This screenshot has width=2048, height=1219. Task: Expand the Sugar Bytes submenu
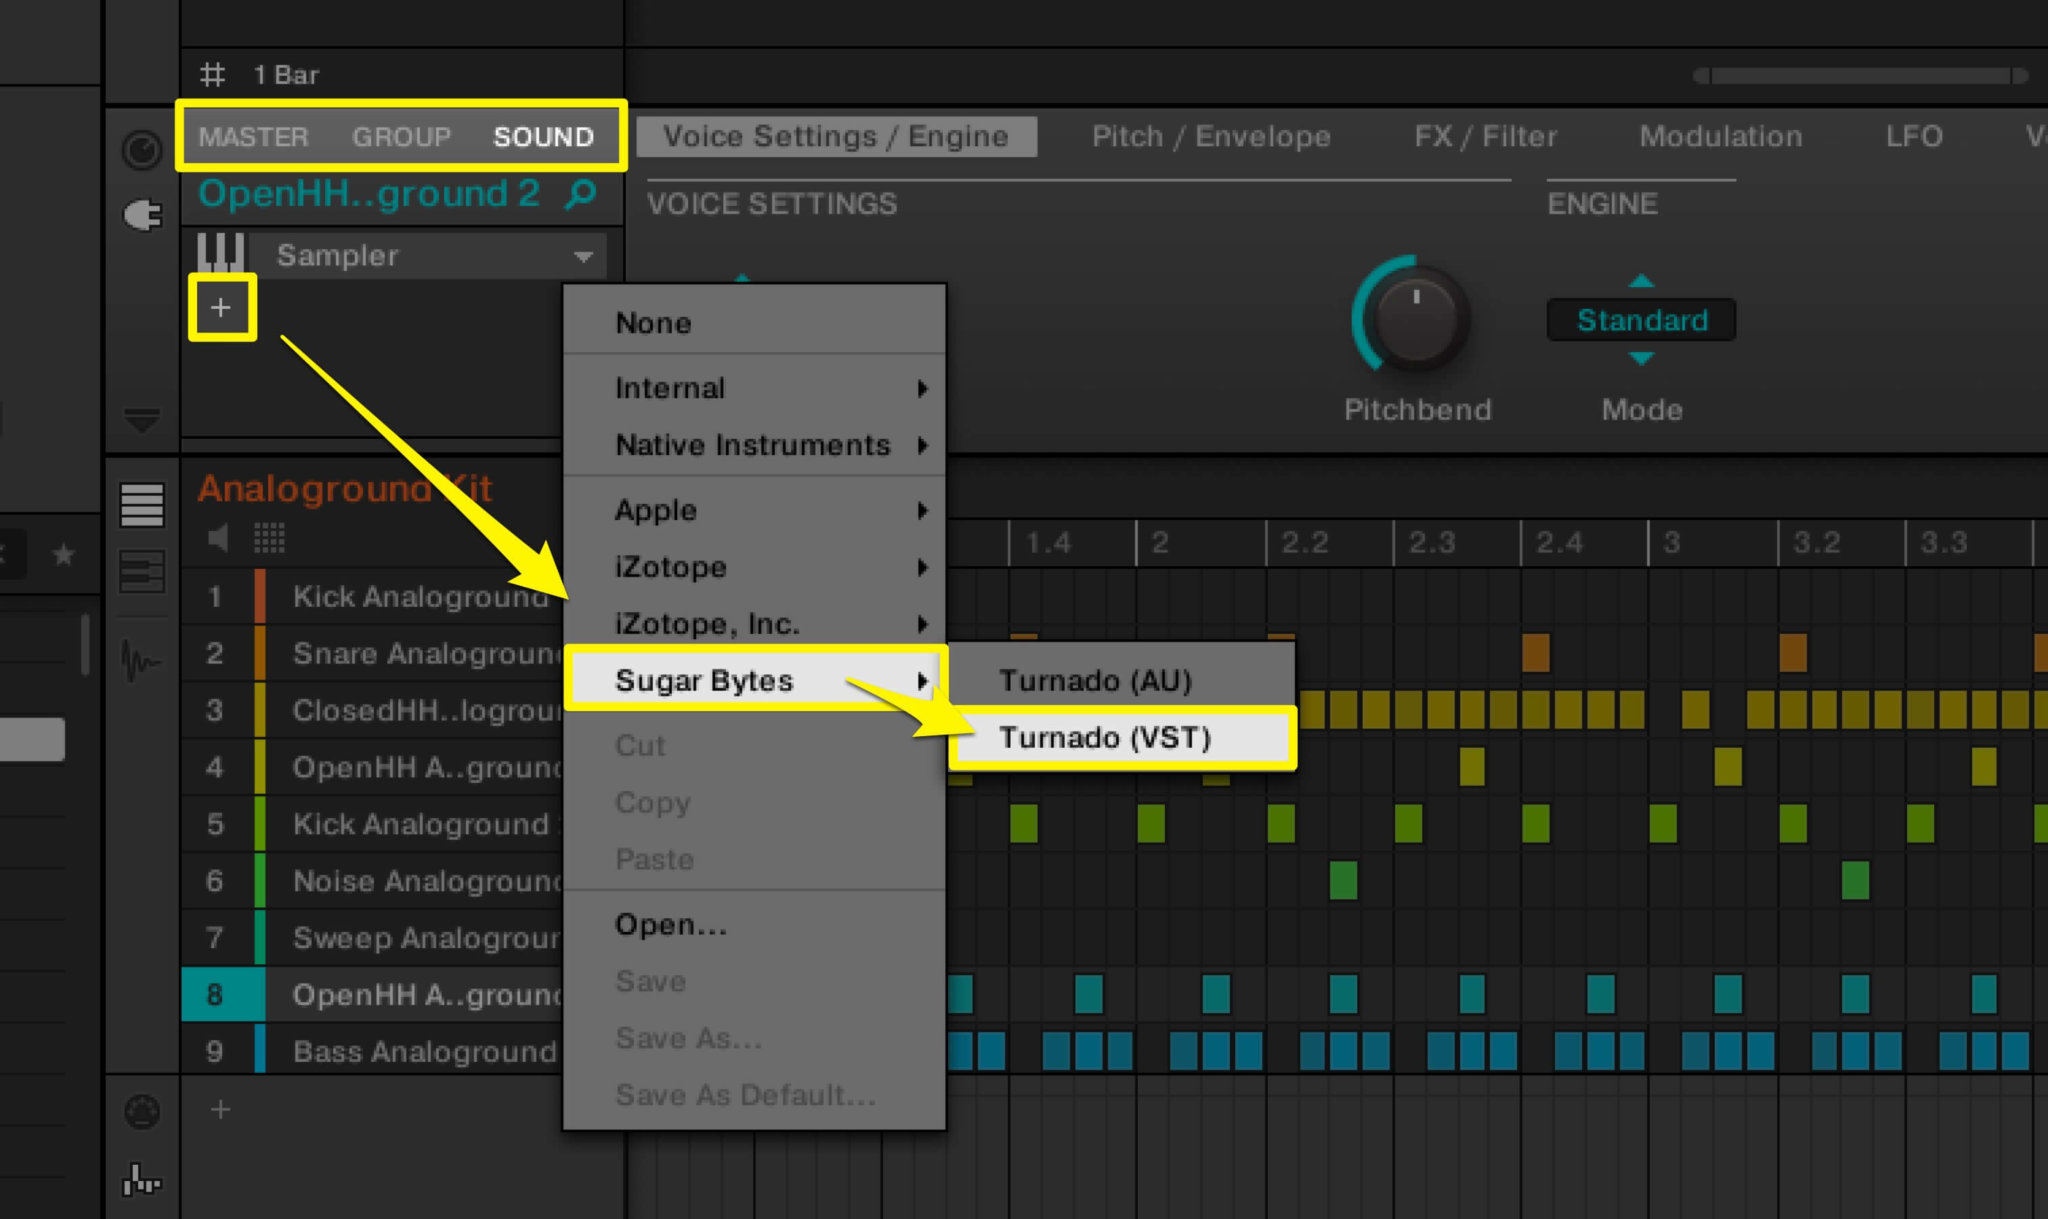tap(755, 680)
